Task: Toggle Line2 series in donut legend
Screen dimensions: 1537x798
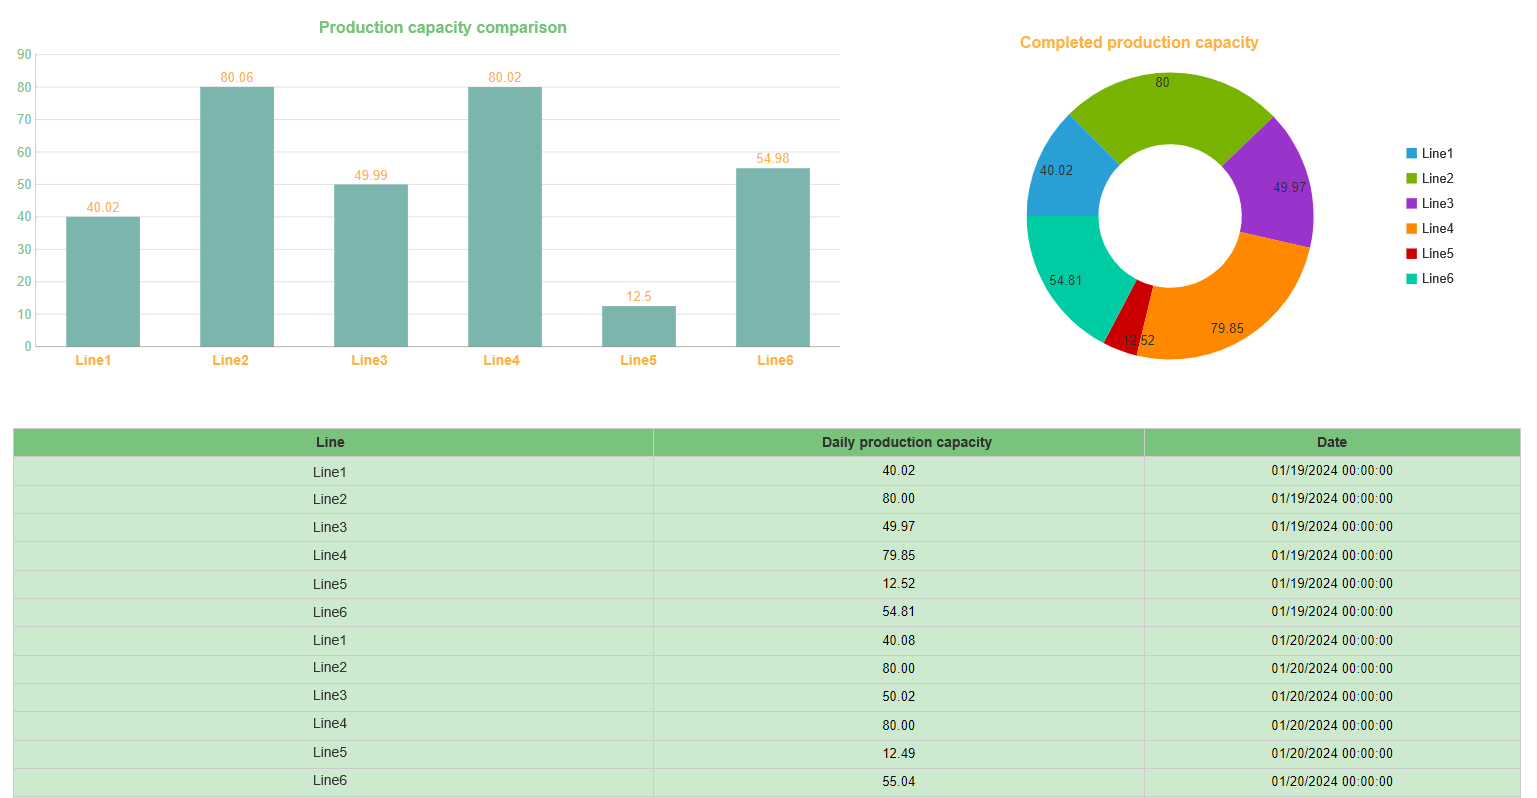Action: [1437, 179]
